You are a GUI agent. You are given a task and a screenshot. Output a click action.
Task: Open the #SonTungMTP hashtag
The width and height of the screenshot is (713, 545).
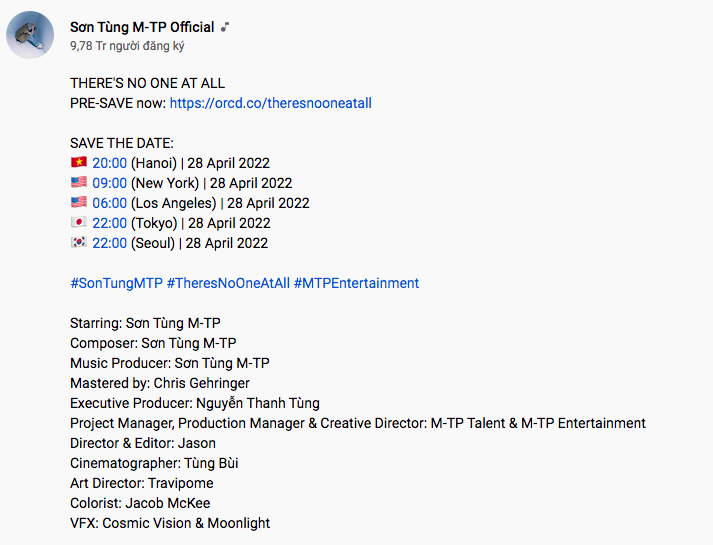116,283
